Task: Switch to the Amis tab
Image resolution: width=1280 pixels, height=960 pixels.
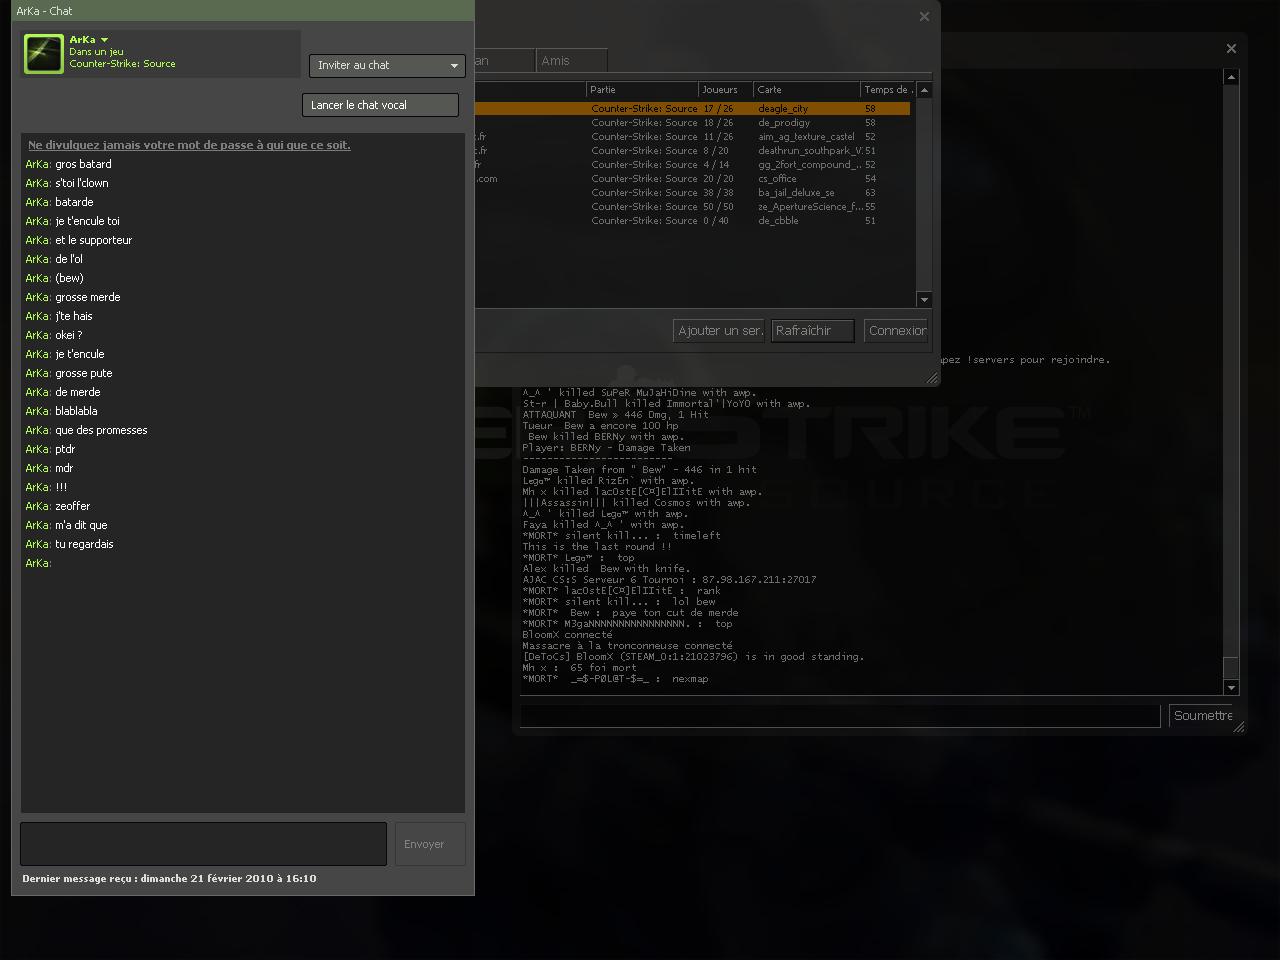Action: [x=570, y=61]
